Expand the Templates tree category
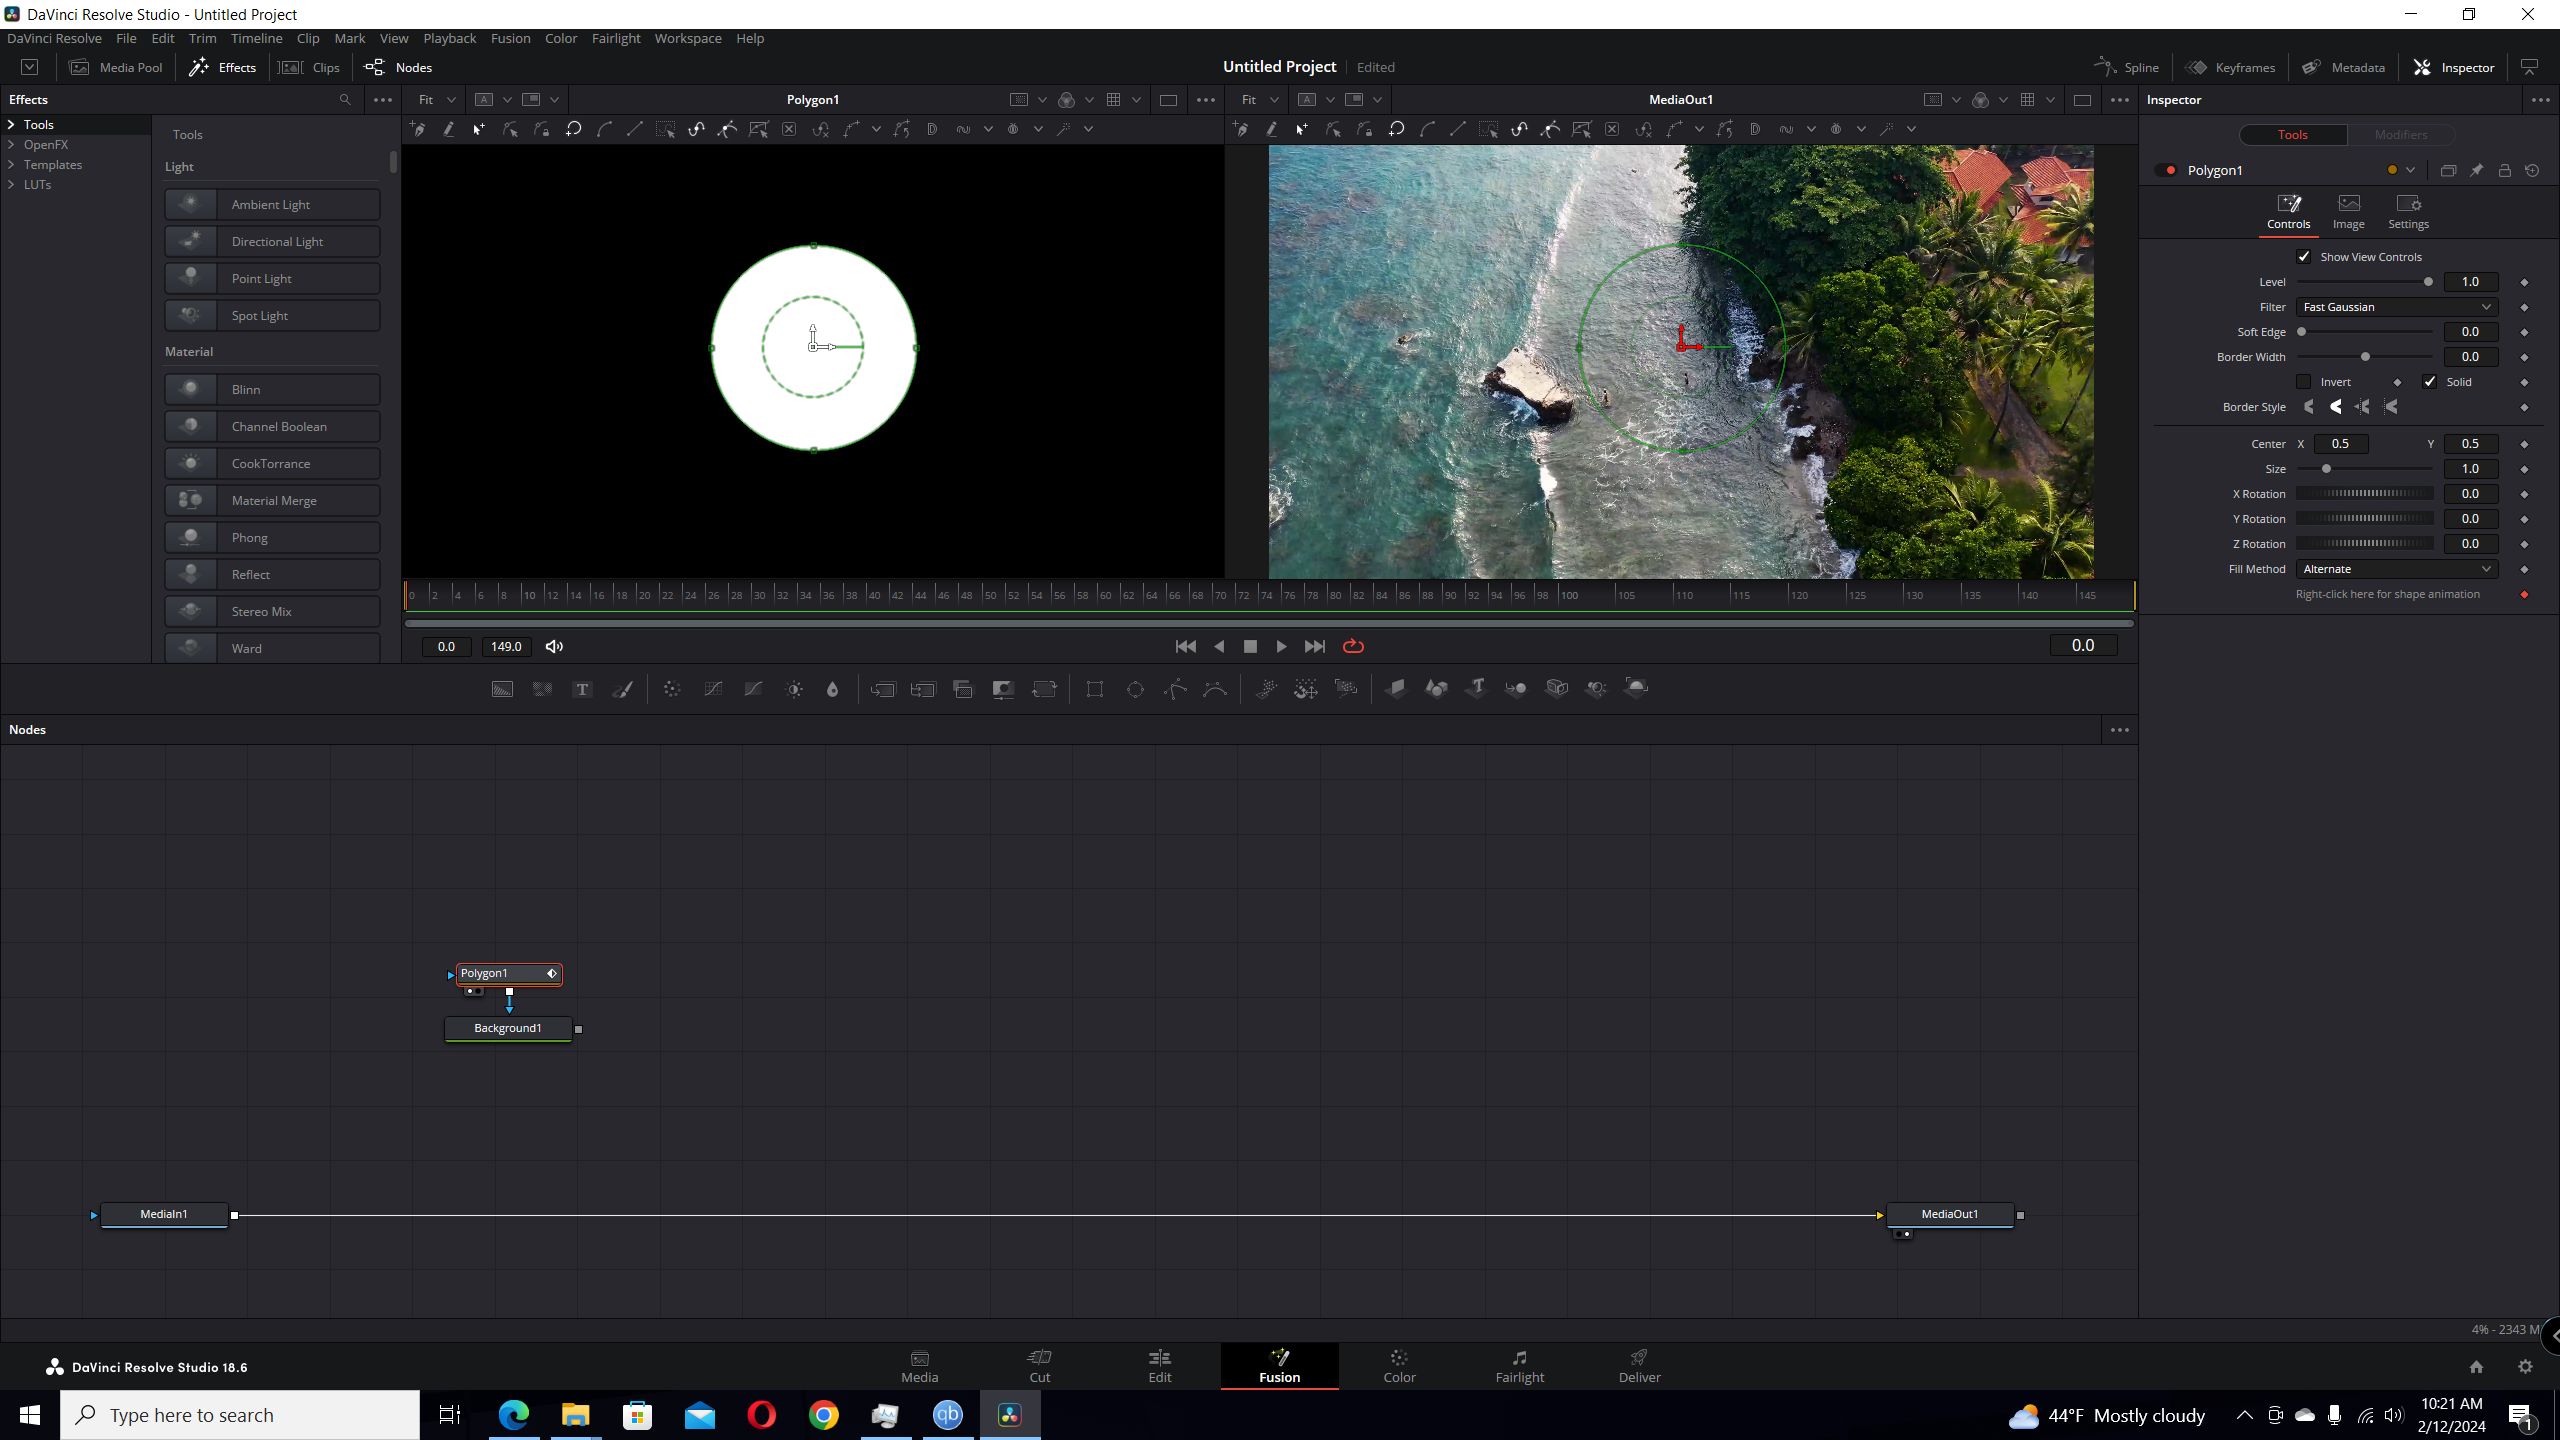Viewport: 2560px width, 1440px height. [11, 165]
